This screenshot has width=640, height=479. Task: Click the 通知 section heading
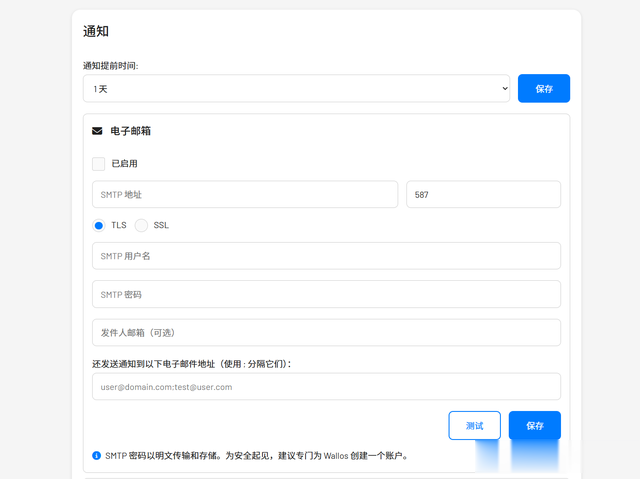[x=96, y=31]
